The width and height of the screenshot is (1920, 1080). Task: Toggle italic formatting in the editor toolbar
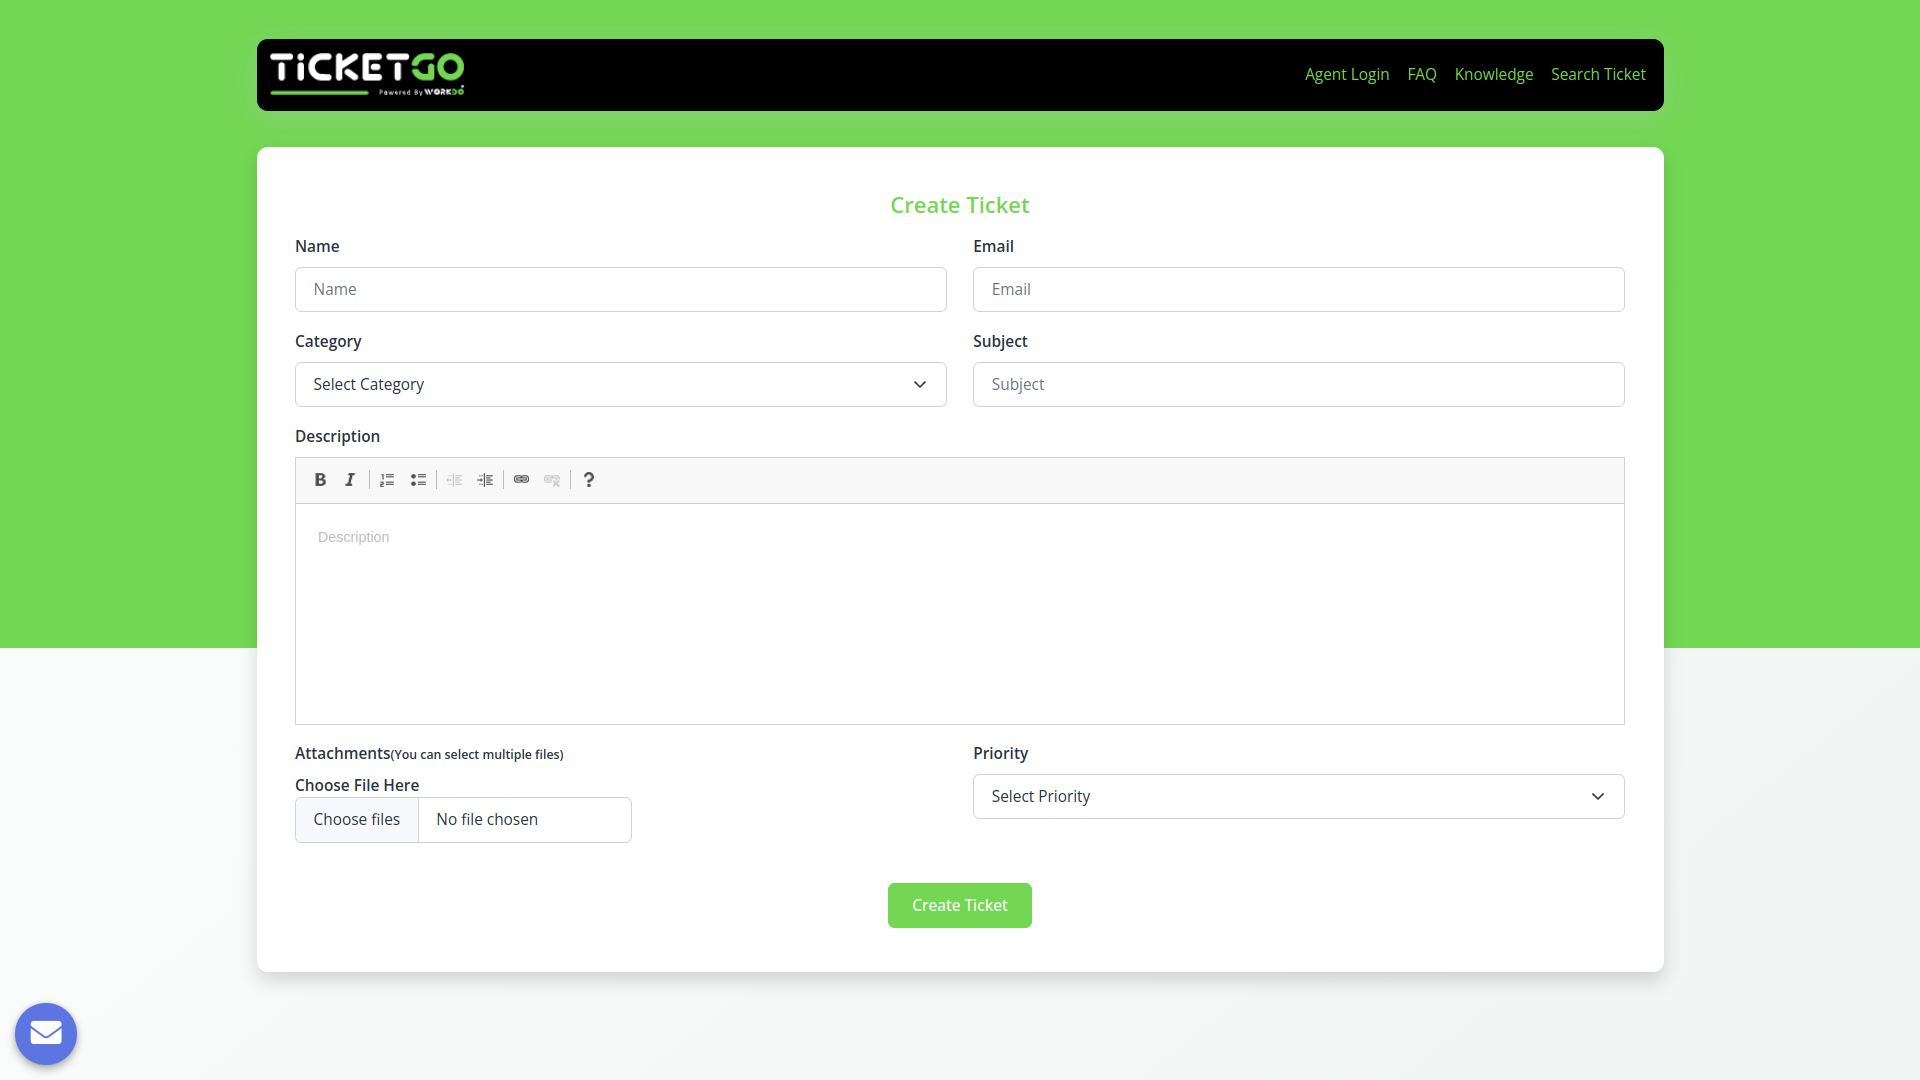[350, 480]
